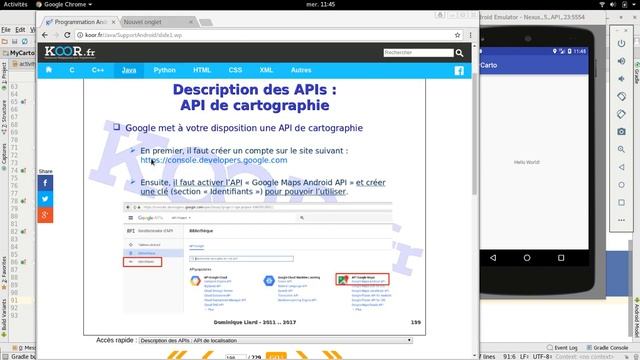Go to the previous slide arrow
640x360 pixels.
pos(207,355)
